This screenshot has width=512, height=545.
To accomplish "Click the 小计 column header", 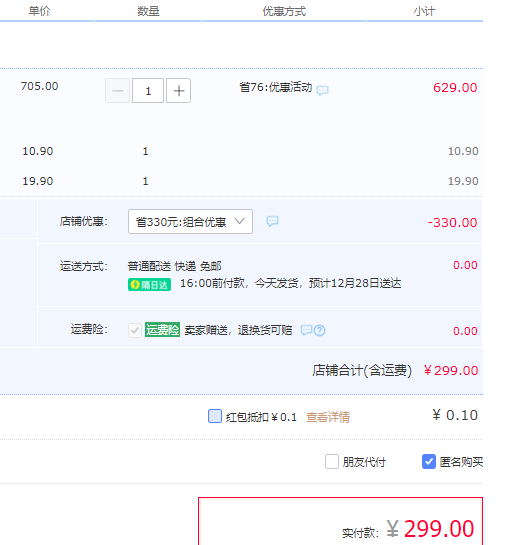I will pyautogui.click(x=424, y=11).
